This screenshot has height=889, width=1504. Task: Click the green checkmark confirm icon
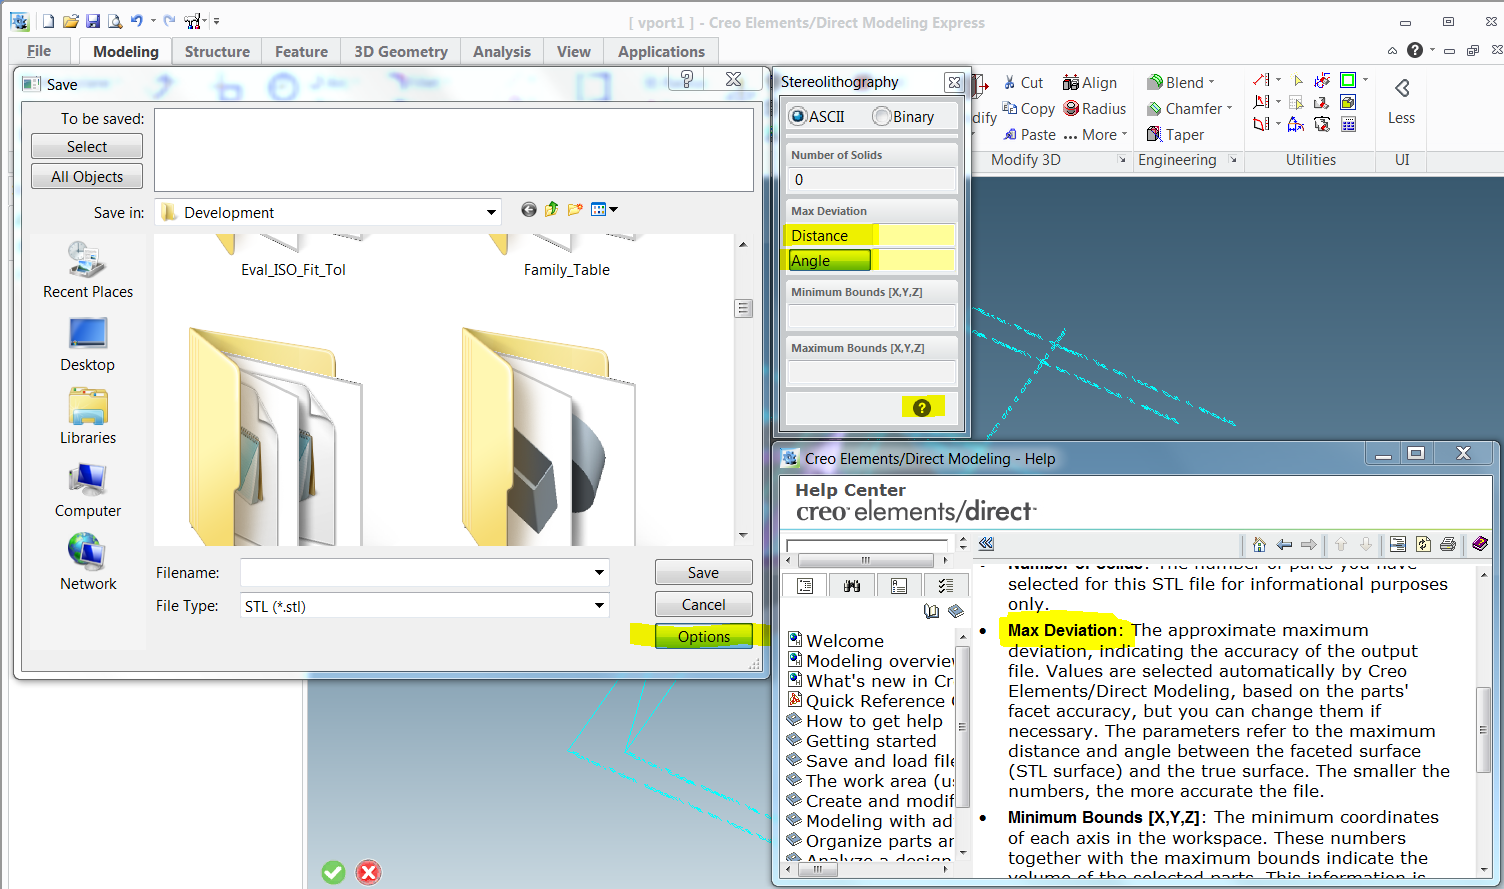[333, 872]
